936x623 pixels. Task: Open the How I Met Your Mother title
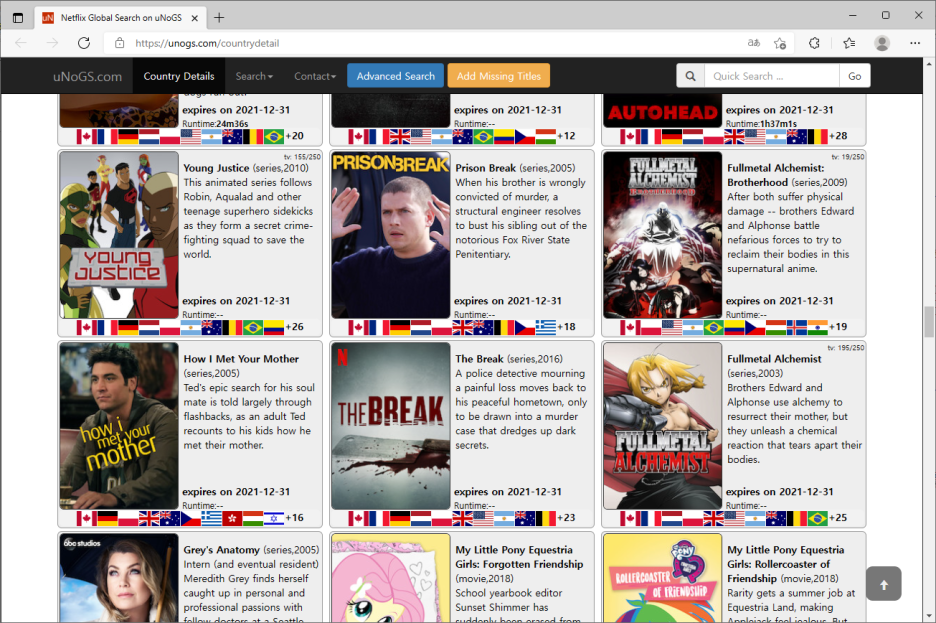[x=241, y=359]
